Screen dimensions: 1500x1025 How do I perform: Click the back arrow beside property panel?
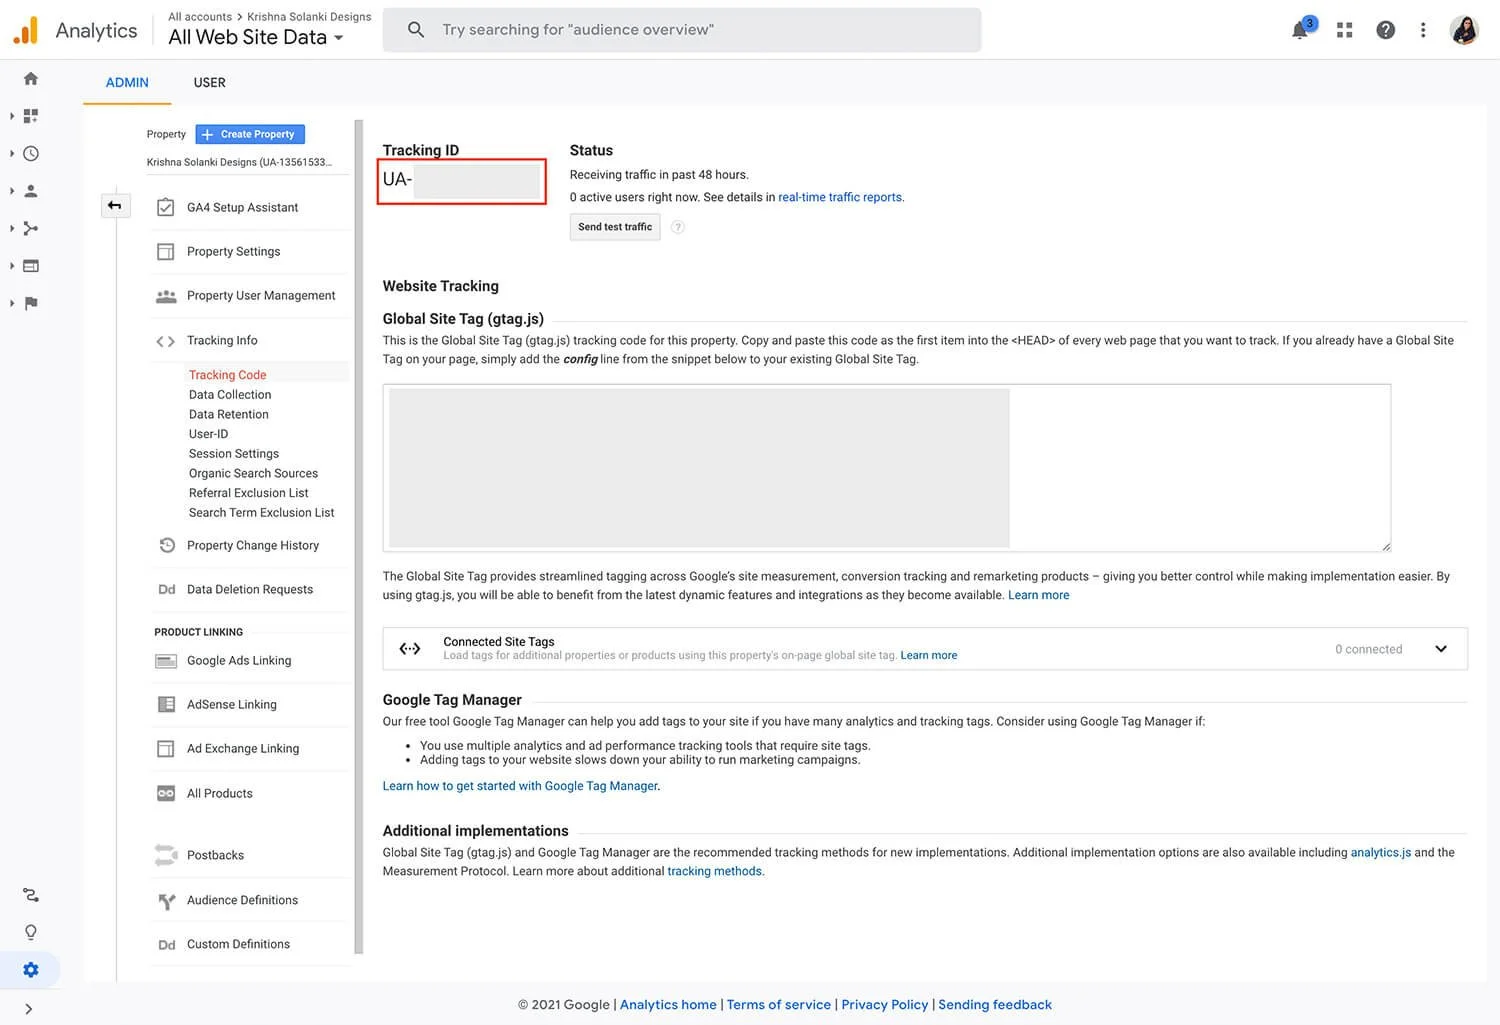point(115,205)
